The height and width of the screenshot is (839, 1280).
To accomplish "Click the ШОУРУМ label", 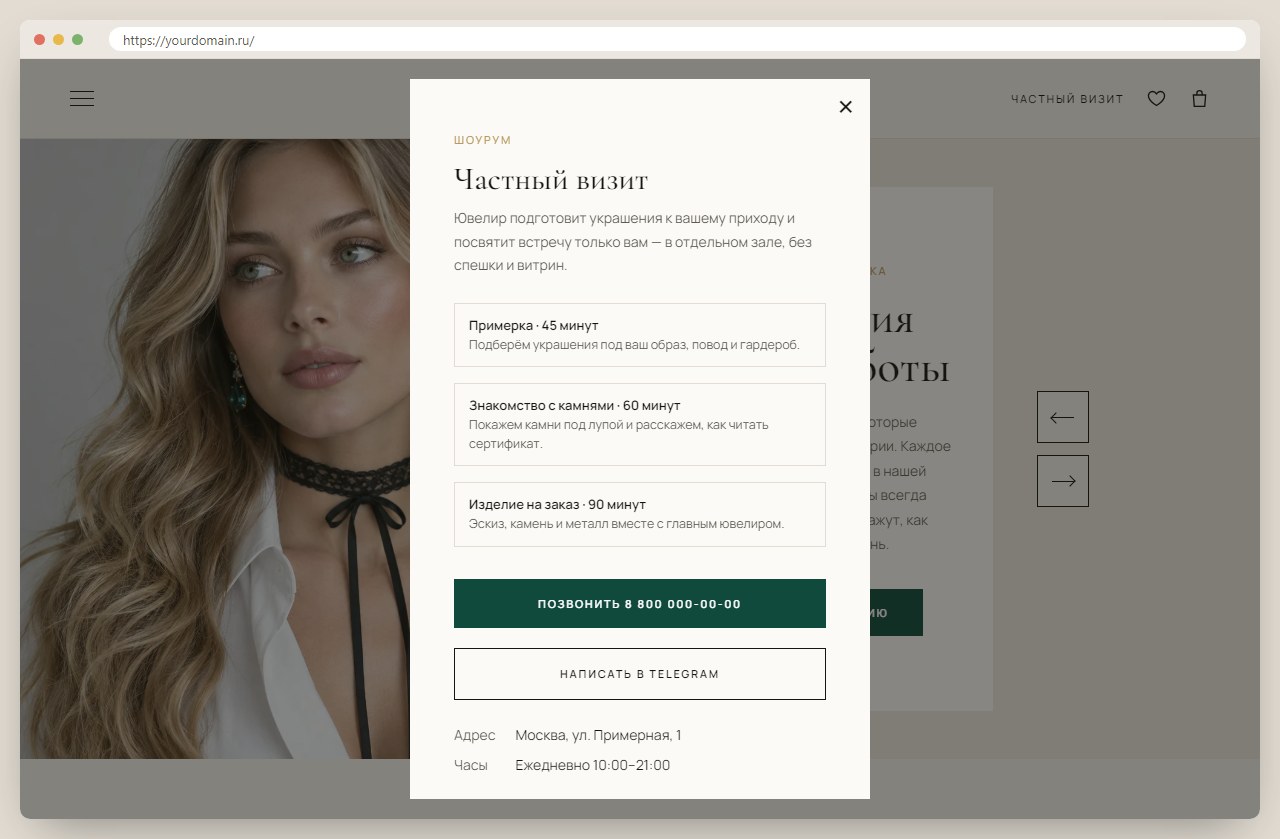I will (x=483, y=140).
